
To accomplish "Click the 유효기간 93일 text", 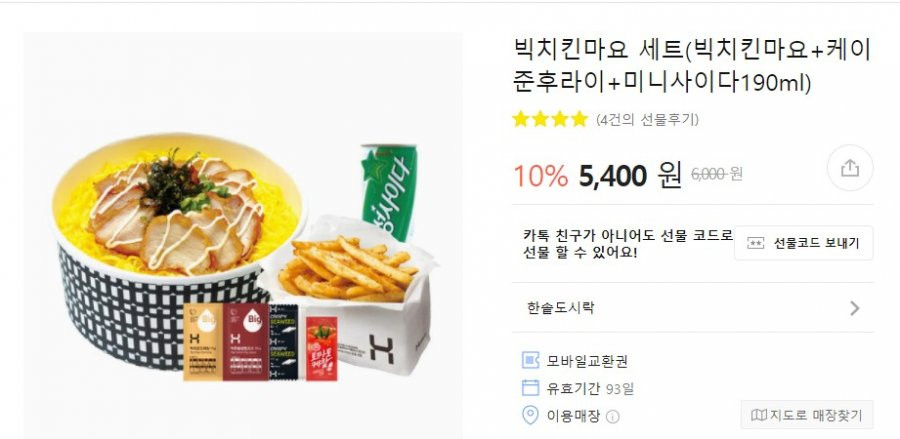I will [590, 389].
